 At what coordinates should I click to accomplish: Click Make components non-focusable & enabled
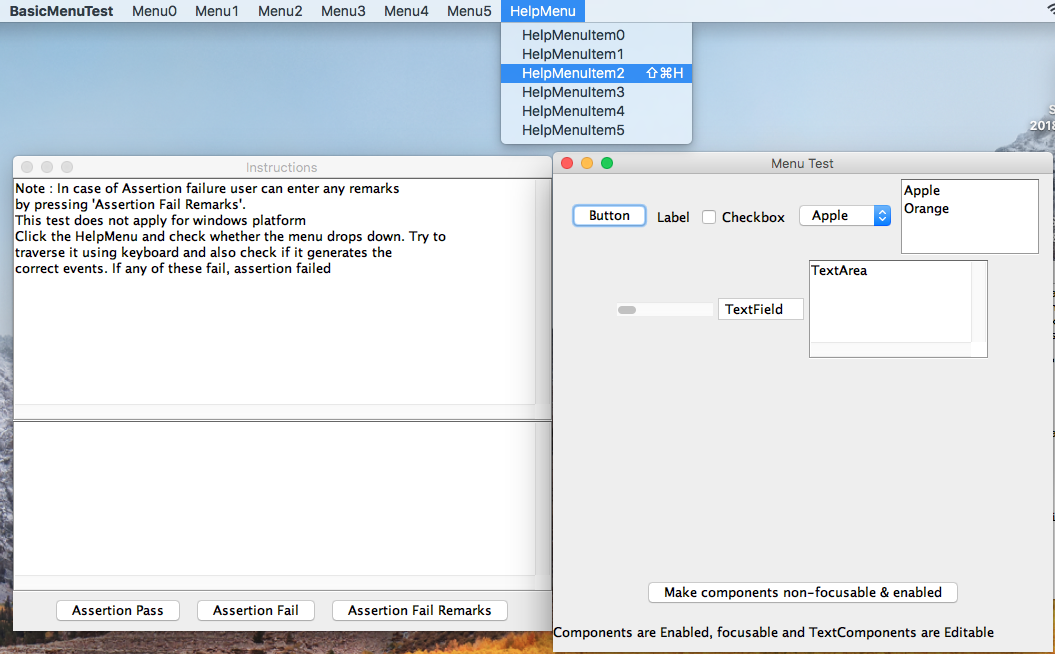click(x=802, y=592)
